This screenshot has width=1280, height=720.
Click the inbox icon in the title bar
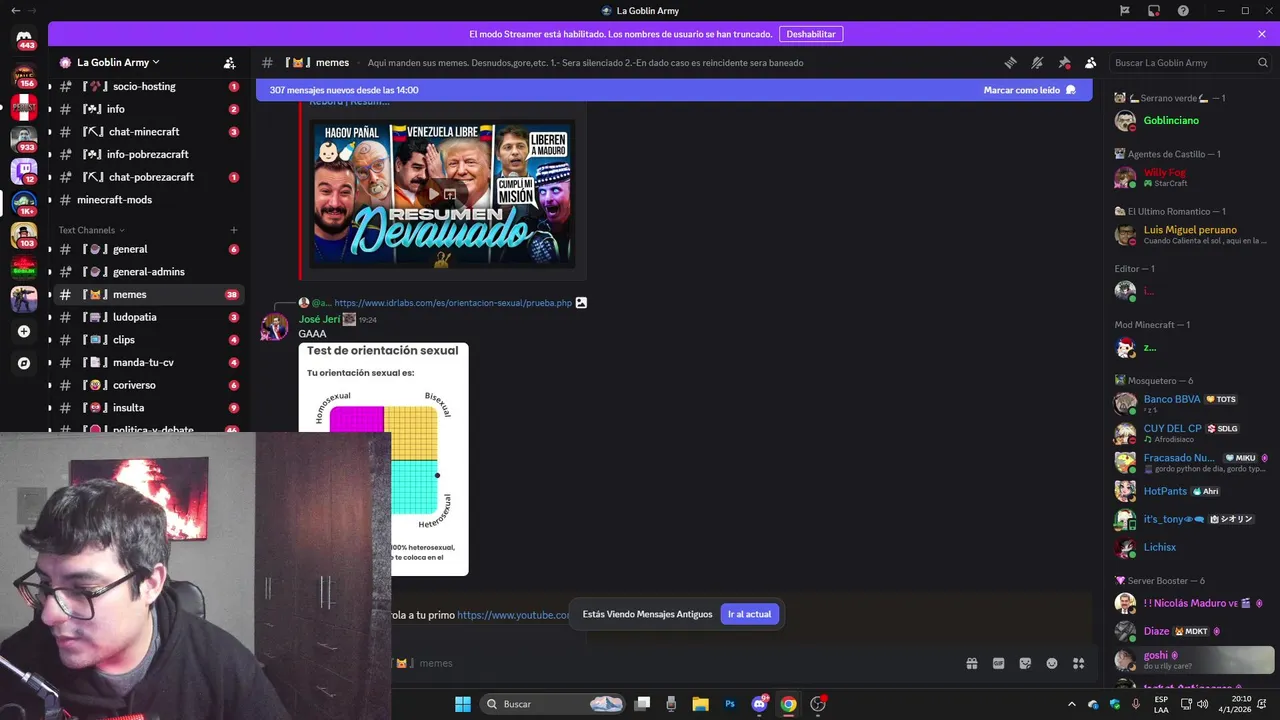[1154, 11]
